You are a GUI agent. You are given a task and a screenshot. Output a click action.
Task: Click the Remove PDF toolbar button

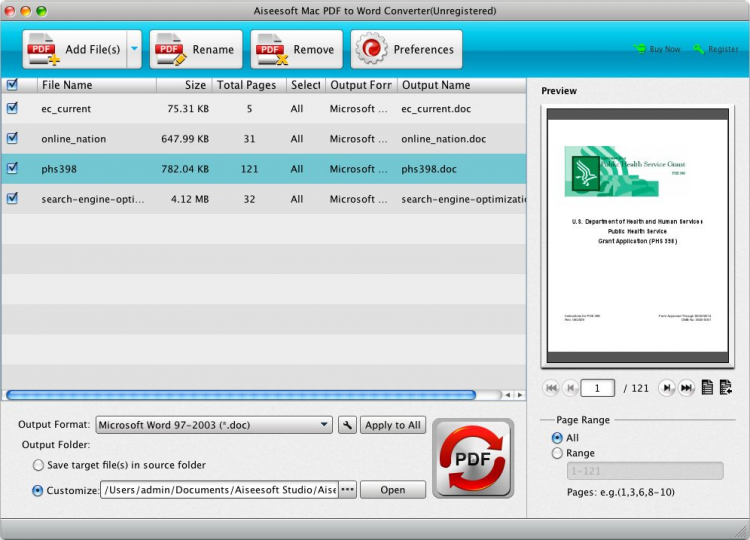pos(297,49)
